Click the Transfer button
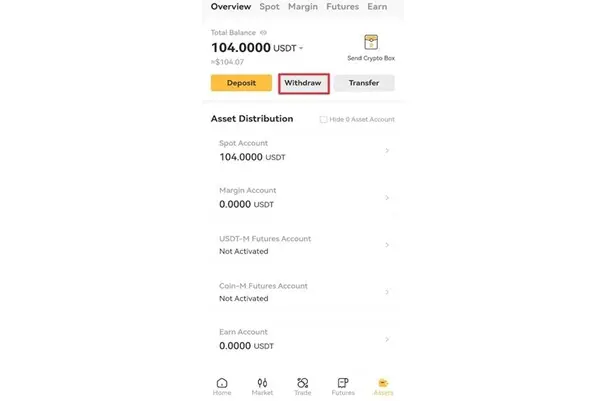This screenshot has height=401, width=602. pyautogui.click(x=364, y=83)
